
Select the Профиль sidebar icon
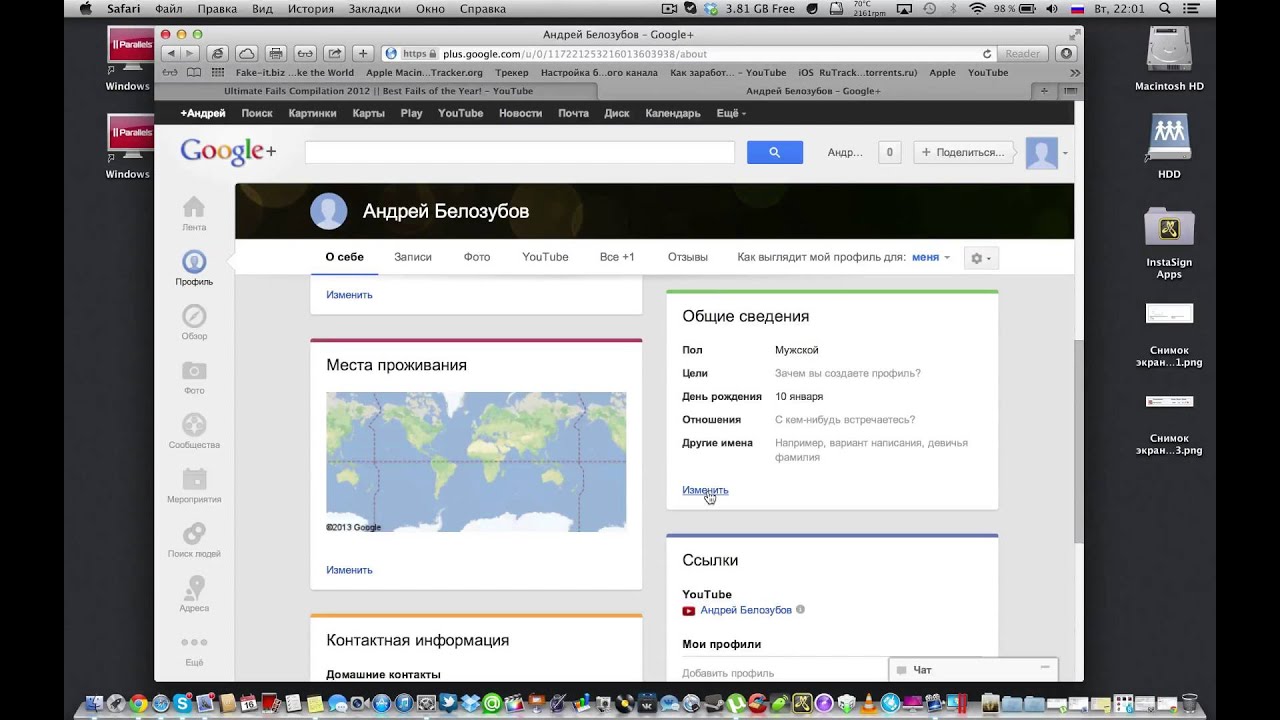tap(194, 262)
